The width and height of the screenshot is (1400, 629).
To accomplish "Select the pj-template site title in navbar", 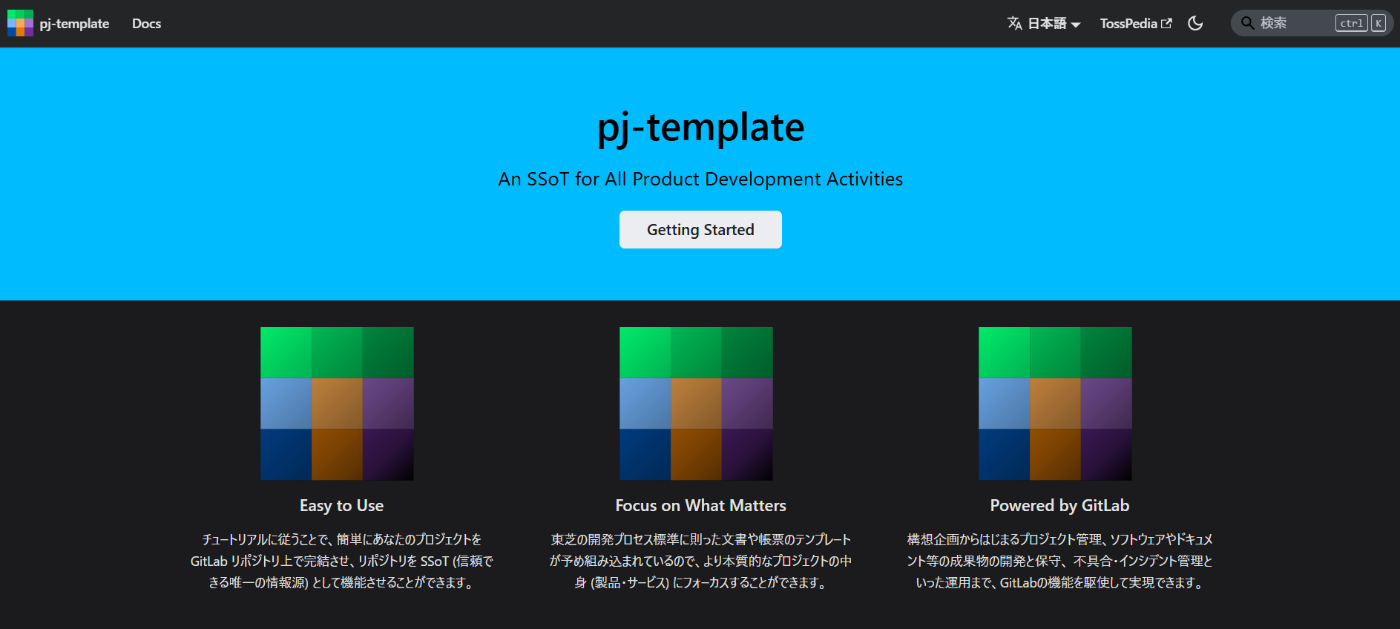I will click(73, 22).
